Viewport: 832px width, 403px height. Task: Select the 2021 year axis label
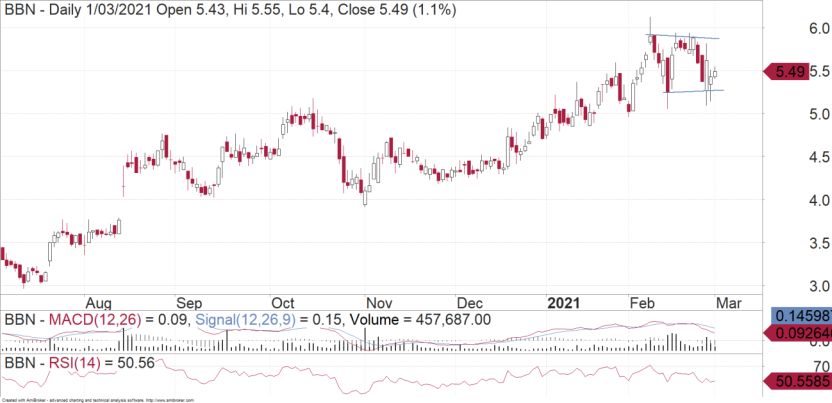[x=564, y=303]
